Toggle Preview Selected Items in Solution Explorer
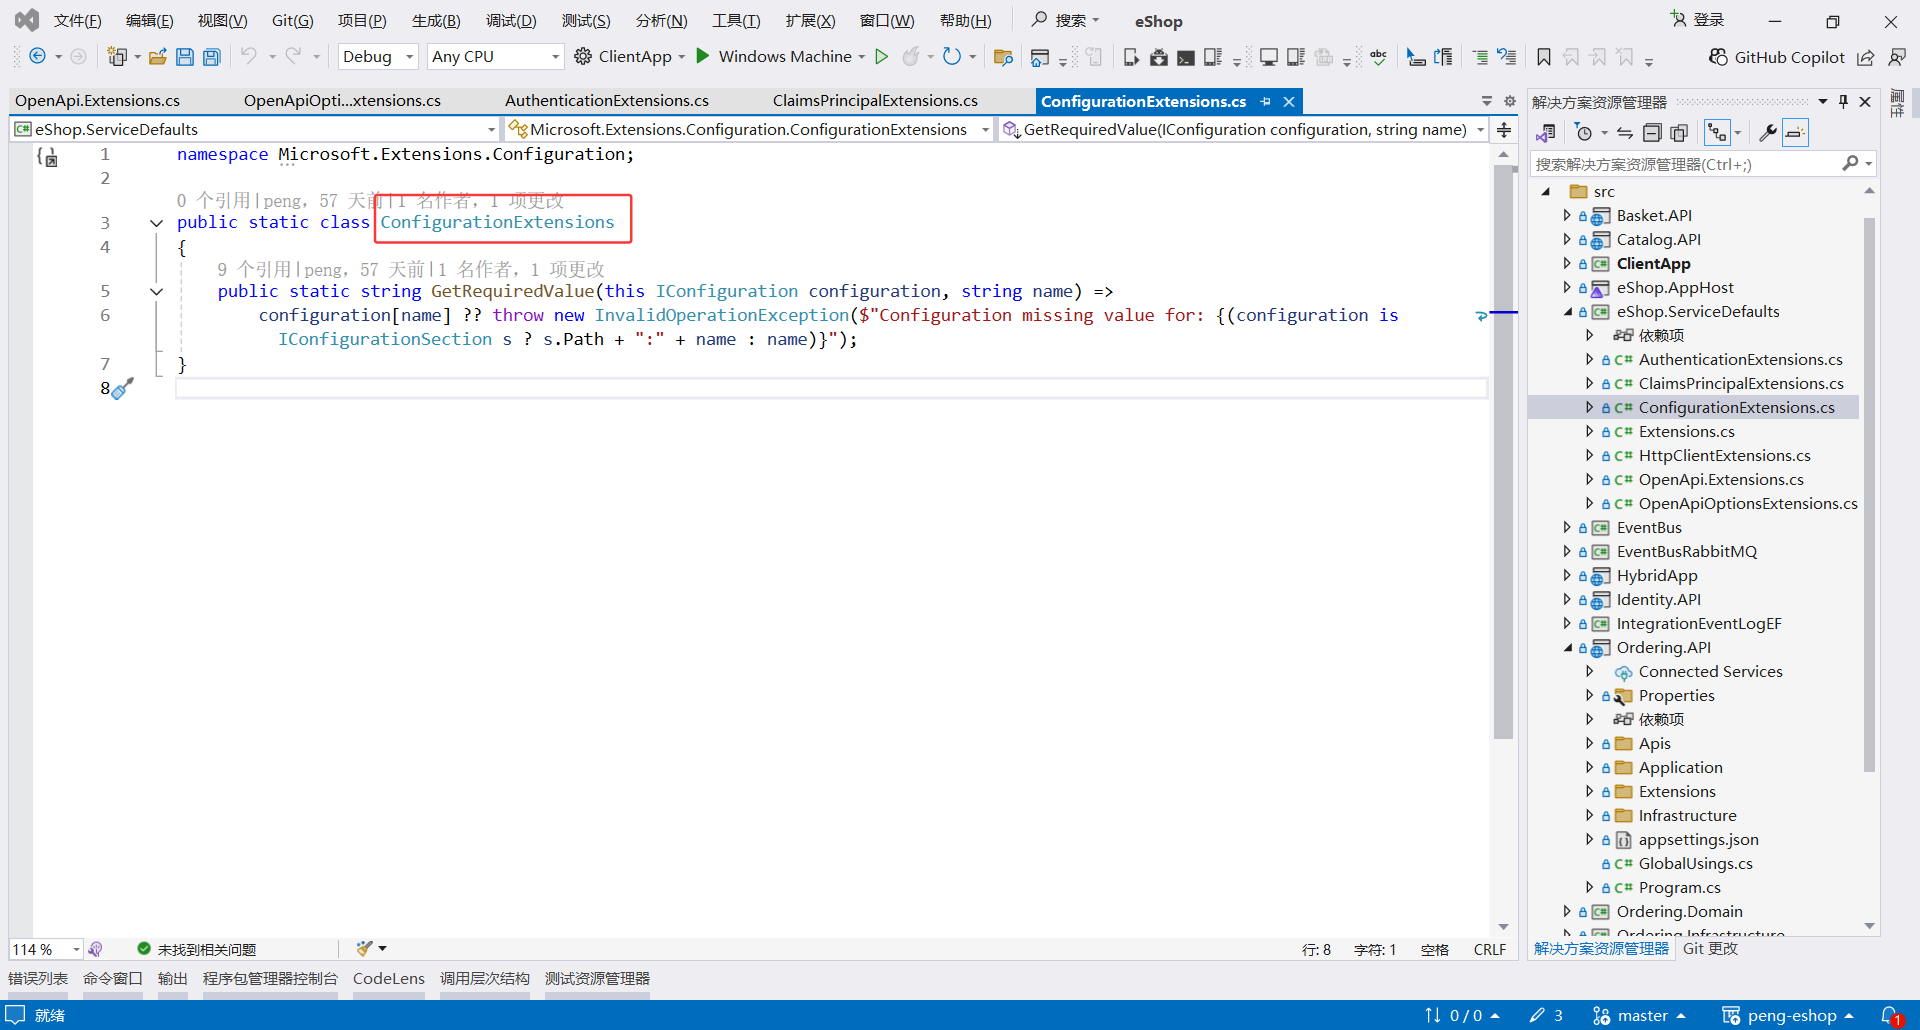The image size is (1920, 1030). coord(1796,133)
